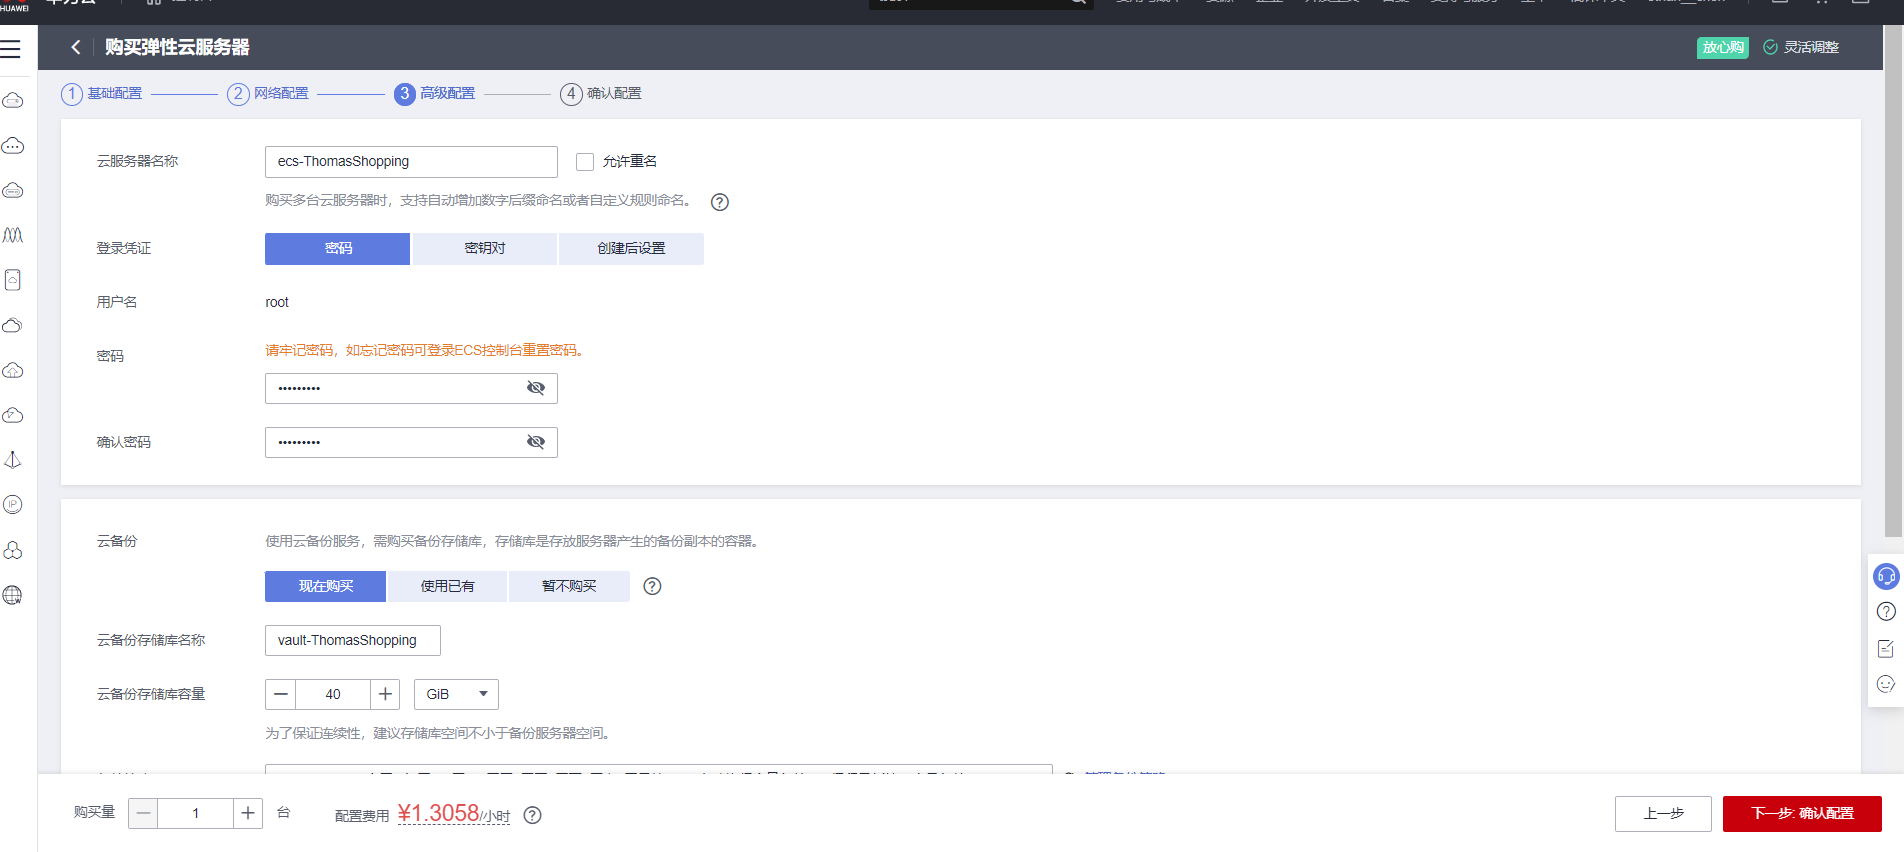Open the IP circle sidebar icon
The image size is (1904, 852).
coord(13,505)
